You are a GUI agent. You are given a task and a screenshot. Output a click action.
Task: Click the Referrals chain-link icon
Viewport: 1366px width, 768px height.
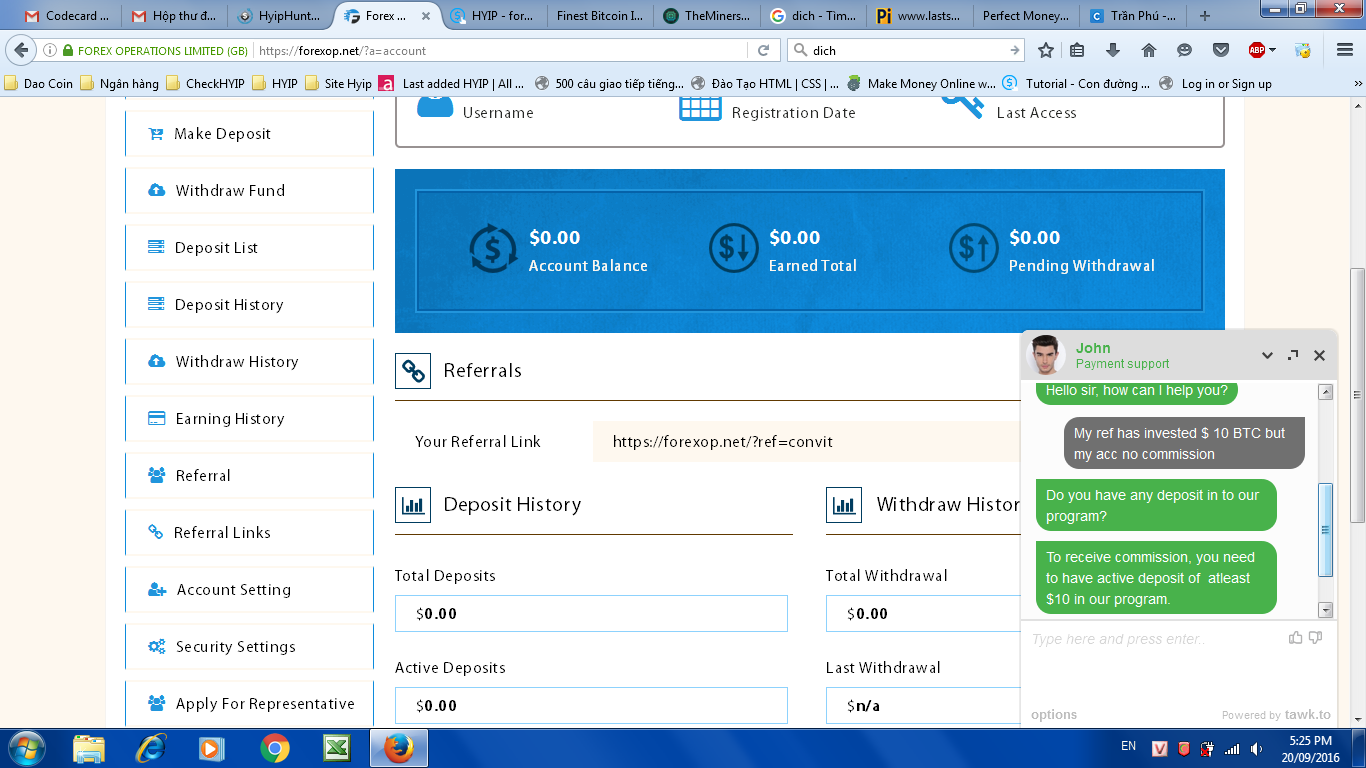(413, 370)
